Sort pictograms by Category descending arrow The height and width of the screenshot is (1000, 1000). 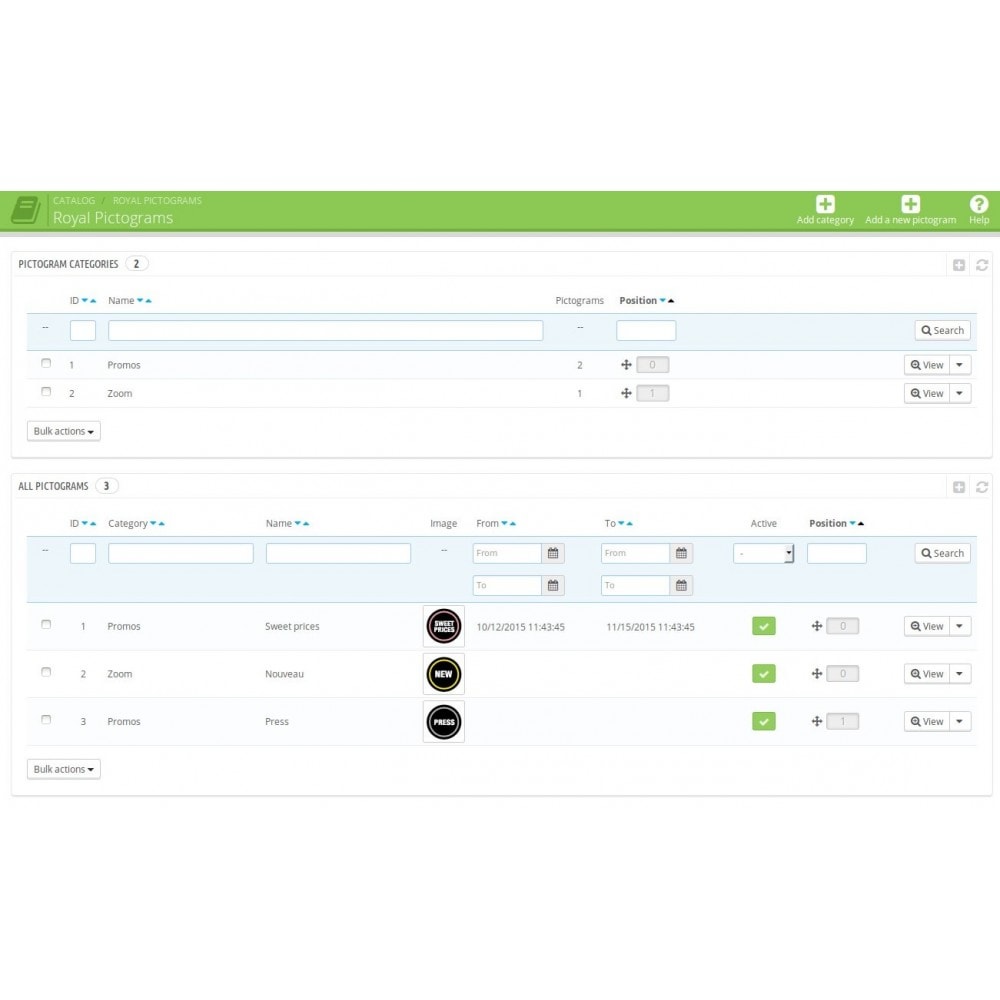153,524
